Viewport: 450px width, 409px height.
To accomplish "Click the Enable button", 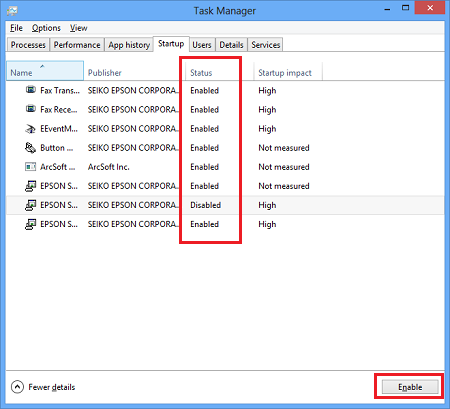I will click(410, 387).
